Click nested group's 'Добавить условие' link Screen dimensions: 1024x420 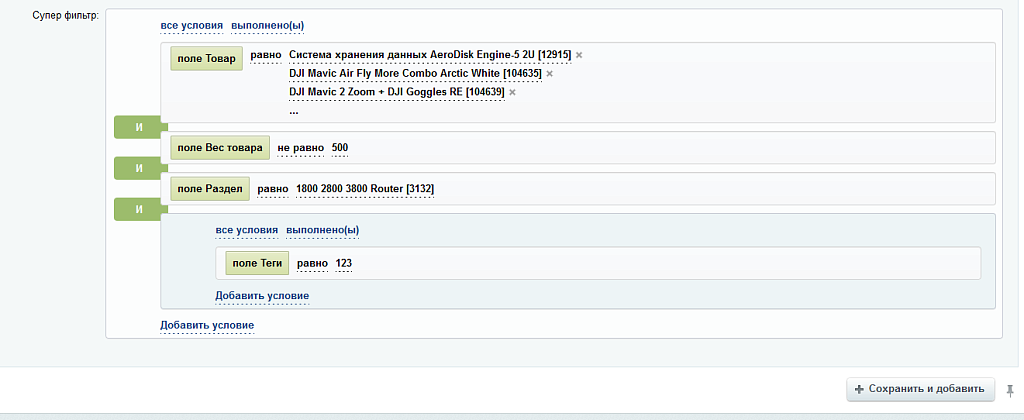point(262,296)
